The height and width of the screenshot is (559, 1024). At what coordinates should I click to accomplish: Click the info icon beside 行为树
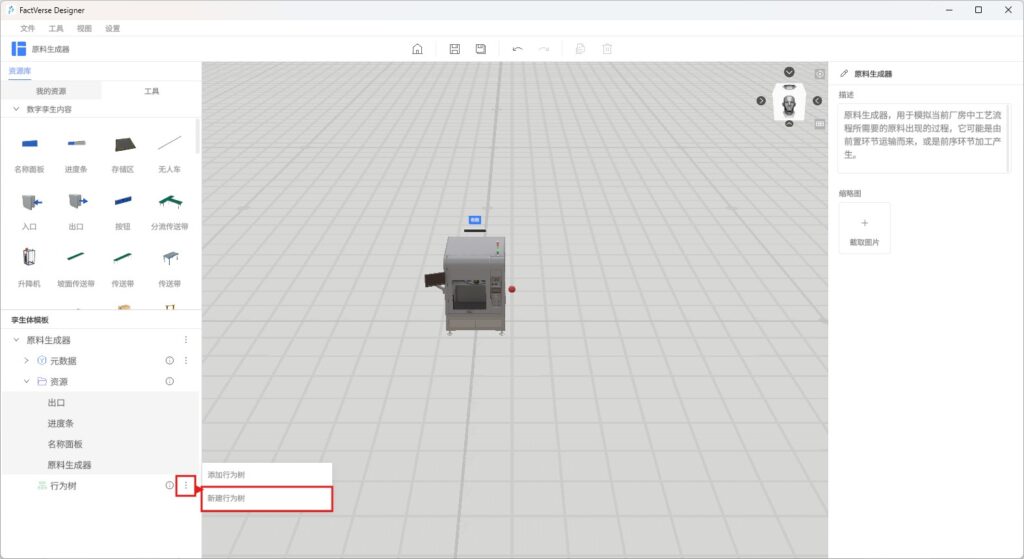click(169, 486)
